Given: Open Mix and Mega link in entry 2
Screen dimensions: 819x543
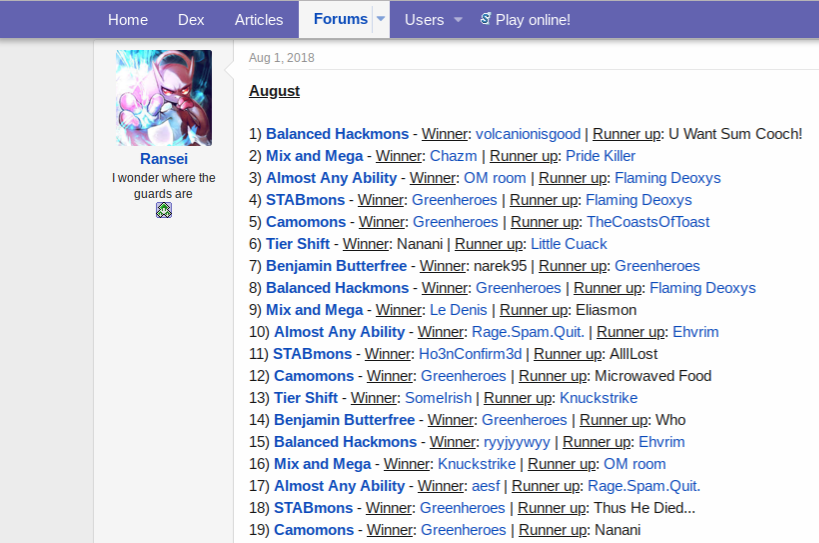Looking at the screenshot, I should [314, 156].
